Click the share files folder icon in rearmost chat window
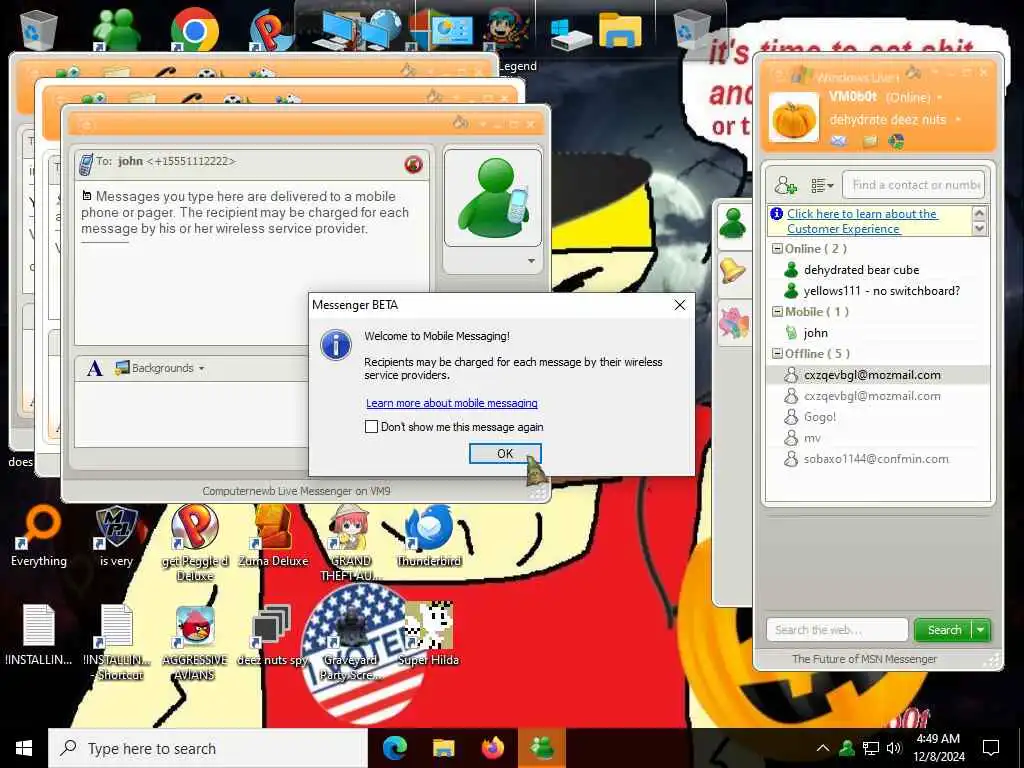Viewport: 1024px width, 768px height. pos(120,72)
